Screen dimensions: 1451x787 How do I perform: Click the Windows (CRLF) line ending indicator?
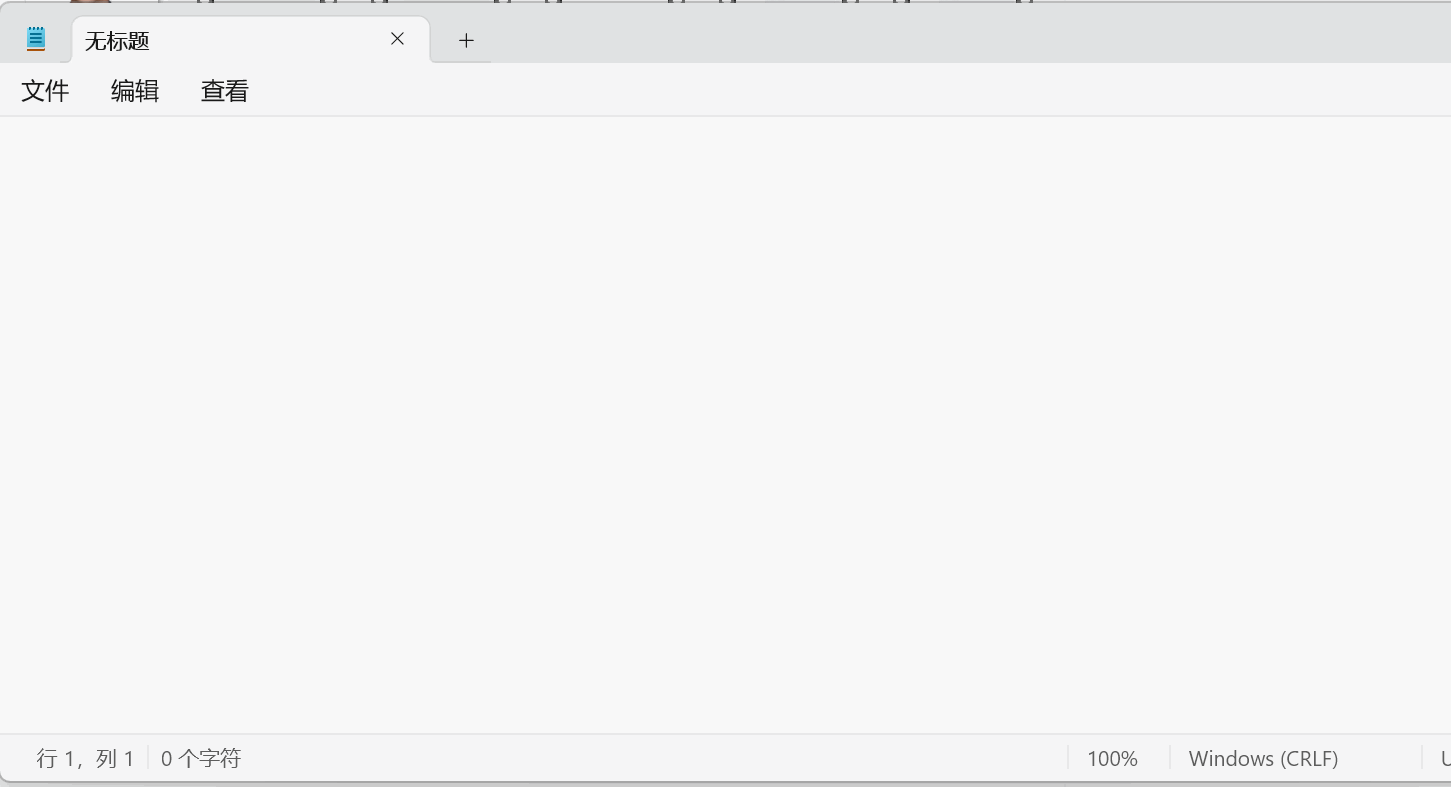[x=1263, y=758]
